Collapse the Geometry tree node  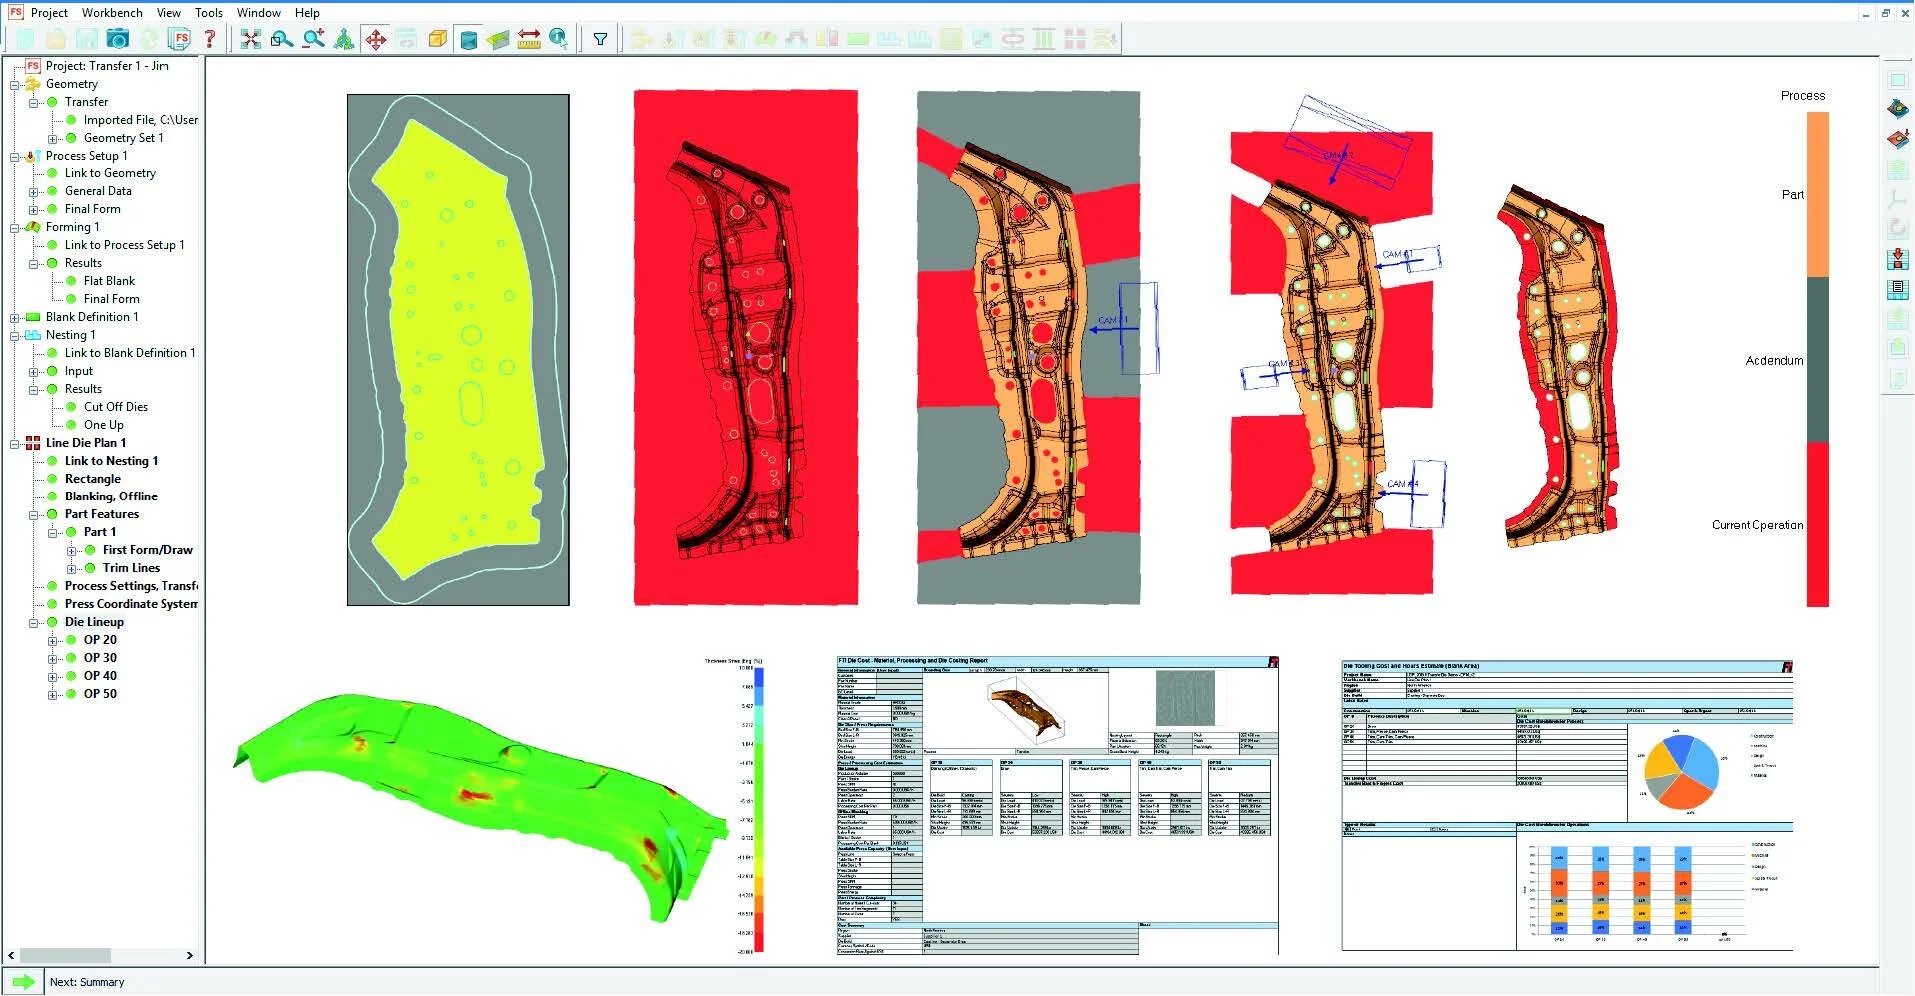click(x=15, y=84)
